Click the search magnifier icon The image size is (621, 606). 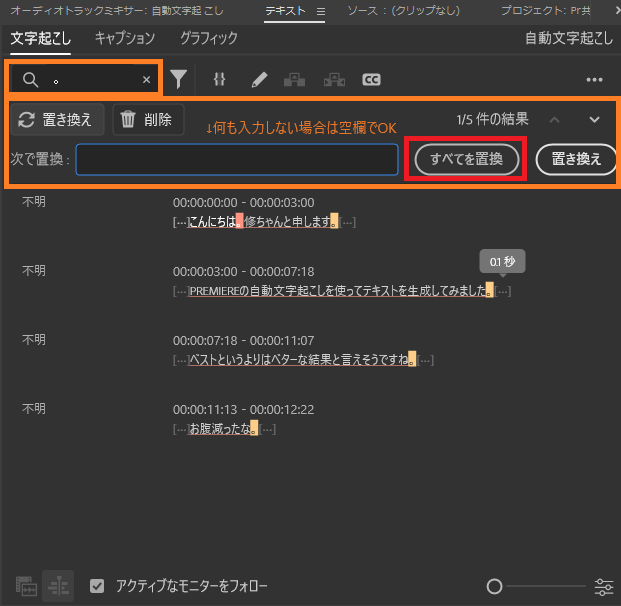coord(30,80)
